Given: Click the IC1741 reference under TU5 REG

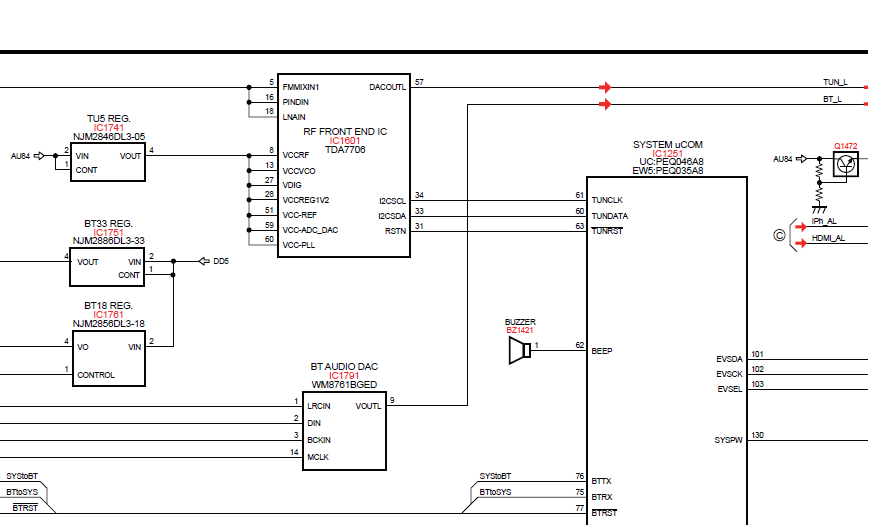Looking at the screenshot, I should (x=109, y=128).
